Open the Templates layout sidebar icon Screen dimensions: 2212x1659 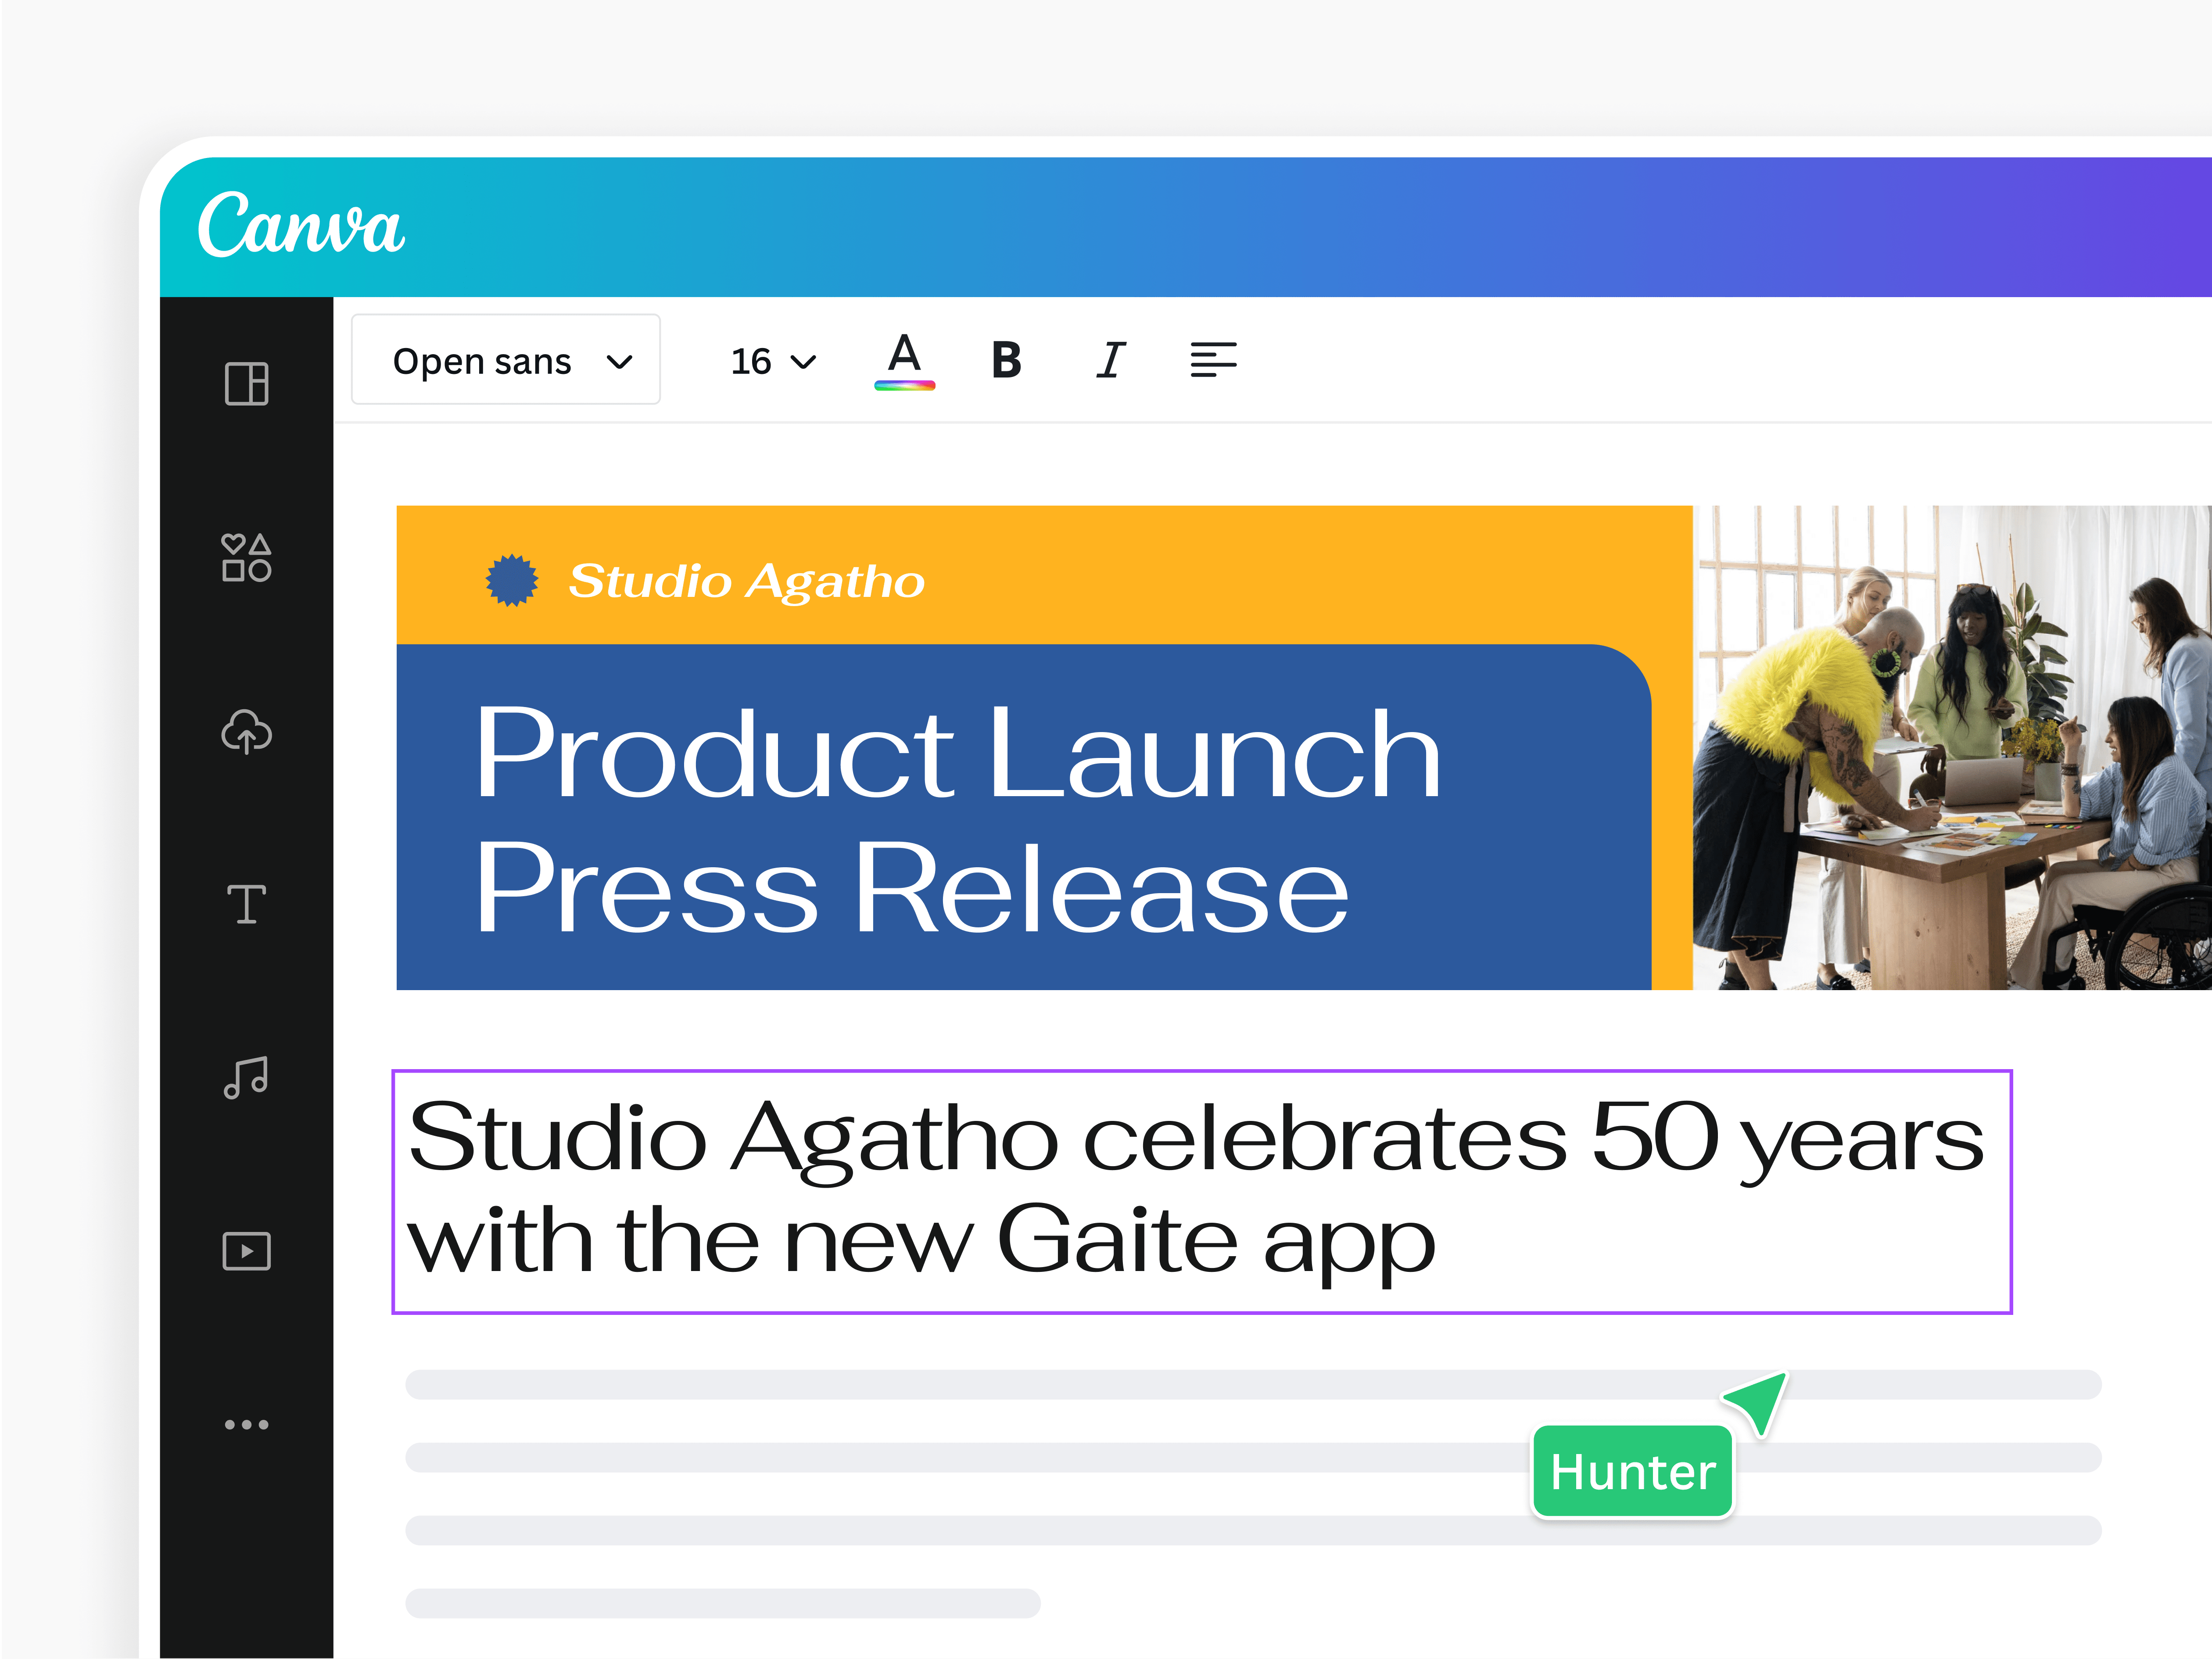pos(246,384)
